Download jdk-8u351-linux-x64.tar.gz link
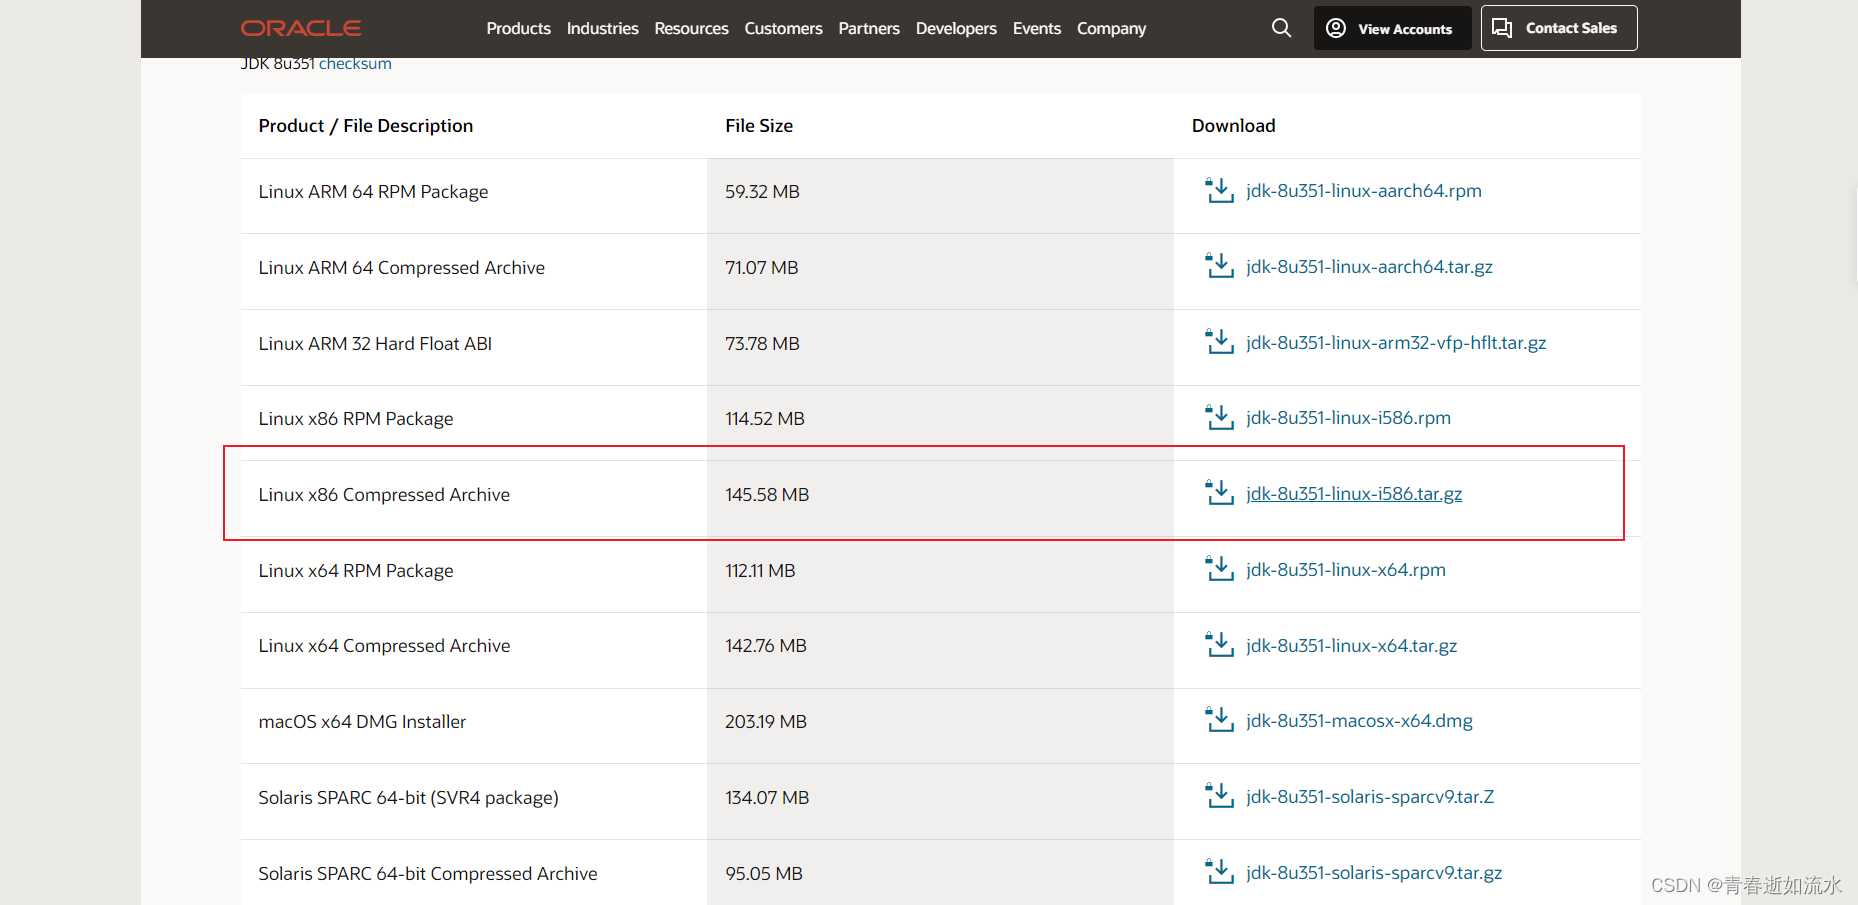 pos(1351,645)
